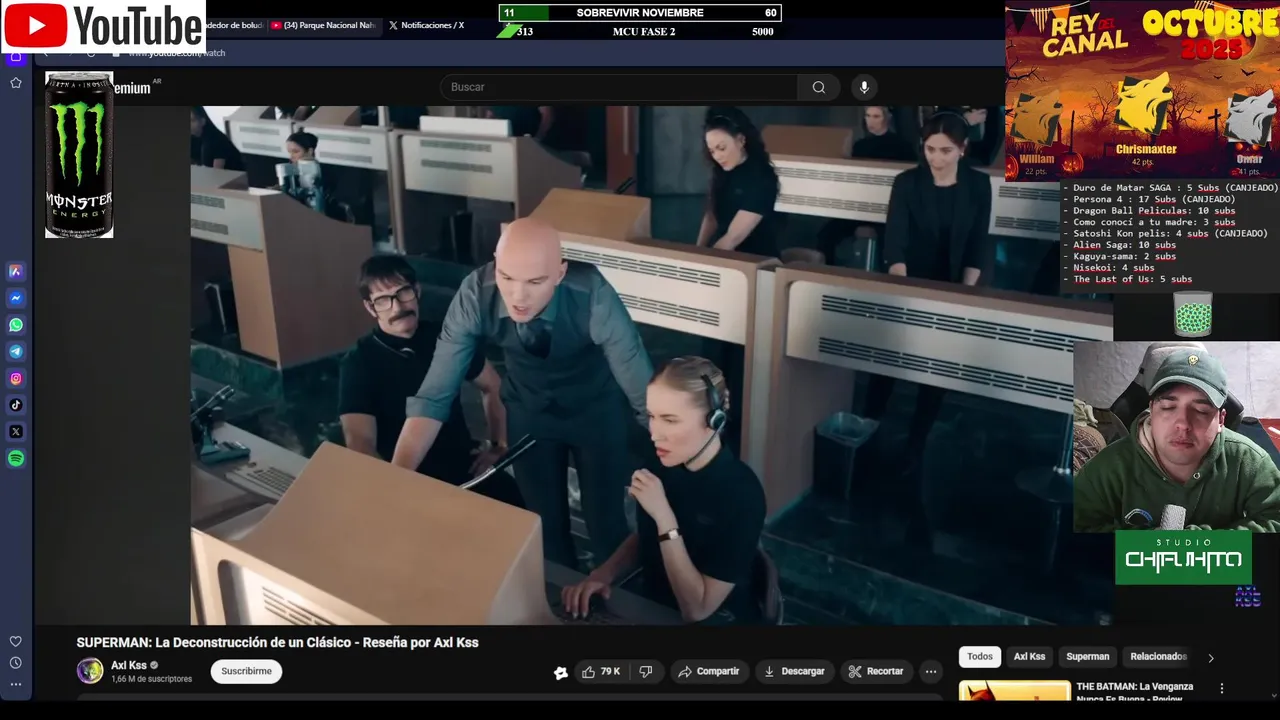Open TikTok in the browser sidebar
The image size is (1280, 720).
(16, 405)
